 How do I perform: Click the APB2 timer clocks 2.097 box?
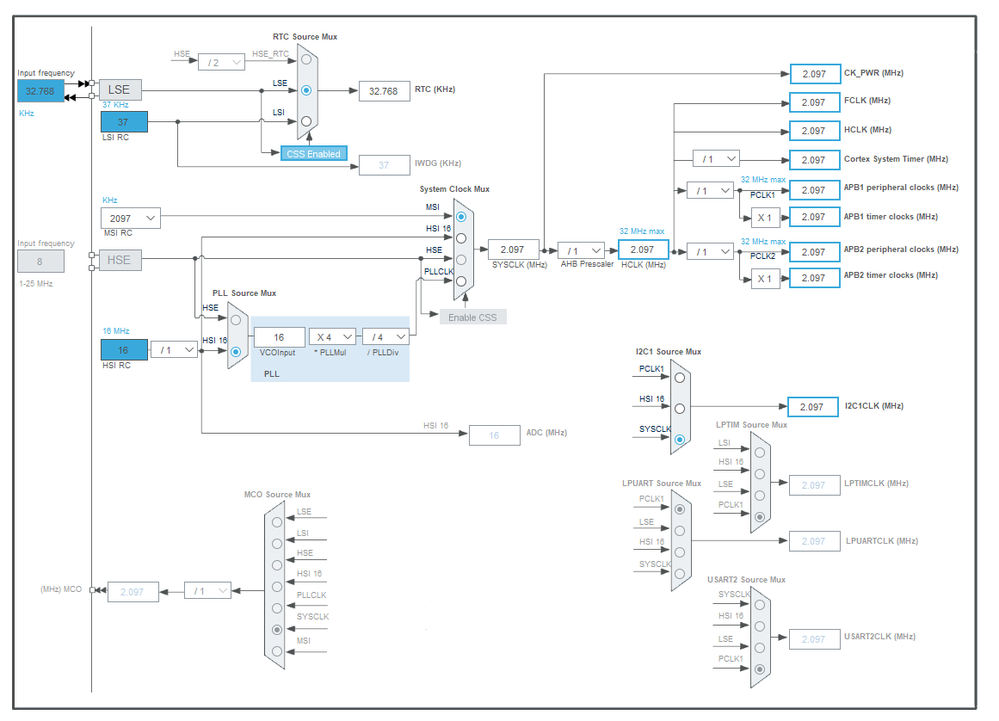[815, 278]
